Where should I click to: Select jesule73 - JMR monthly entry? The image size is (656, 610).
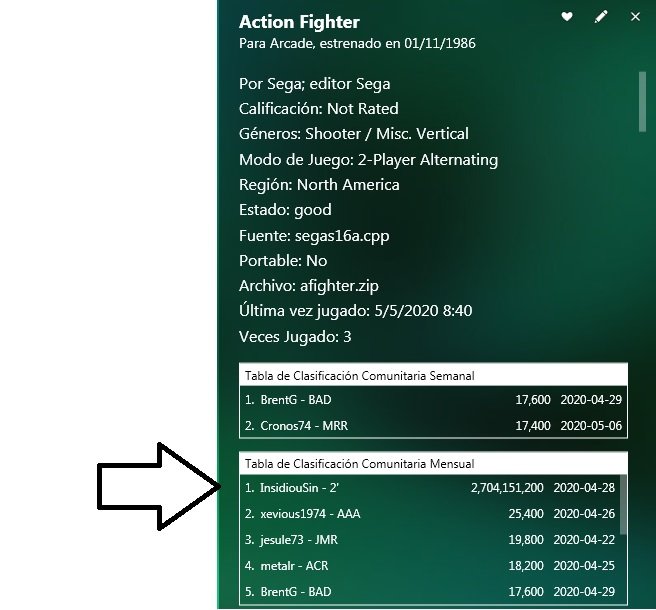[x=430, y=540]
